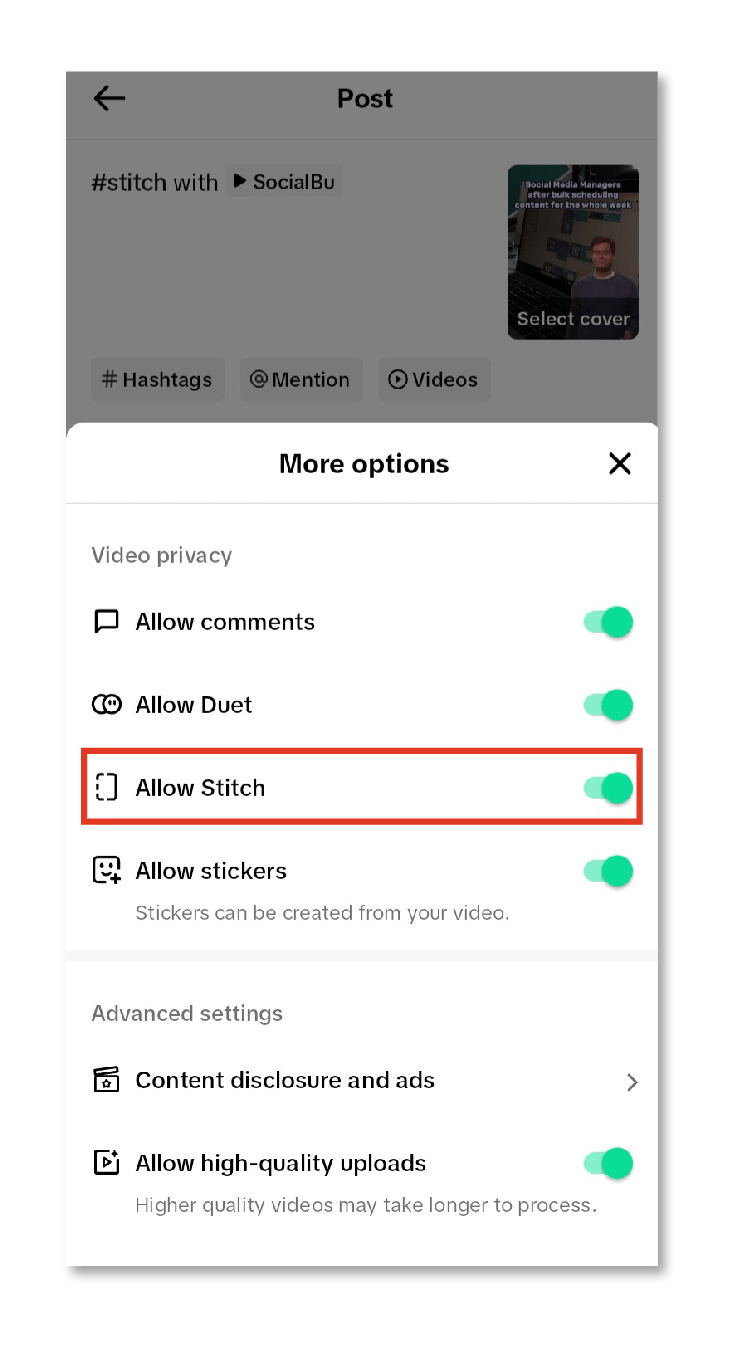Open Content disclosure and ads settings

pyautogui.click(x=285, y=1080)
